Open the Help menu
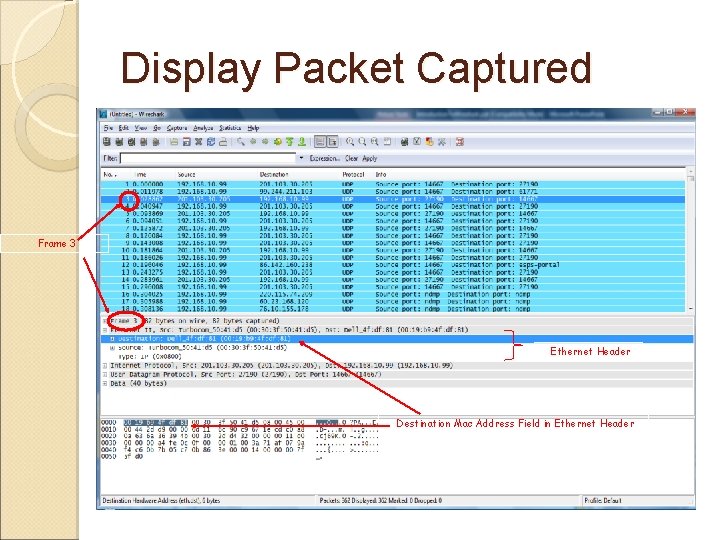 coord(253,128)
